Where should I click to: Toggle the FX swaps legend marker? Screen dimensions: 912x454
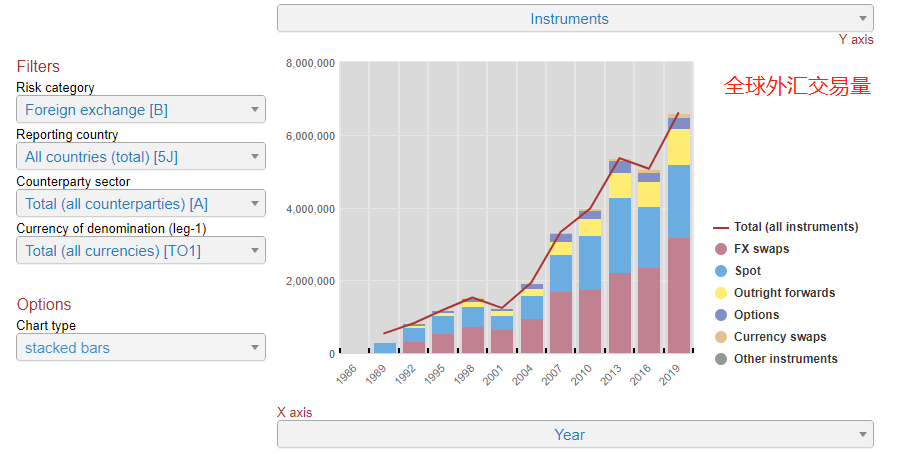pos(720,249)
